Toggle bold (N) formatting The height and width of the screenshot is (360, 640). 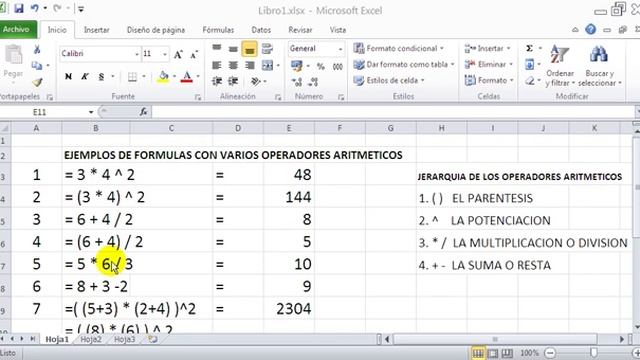pos(68,77)
